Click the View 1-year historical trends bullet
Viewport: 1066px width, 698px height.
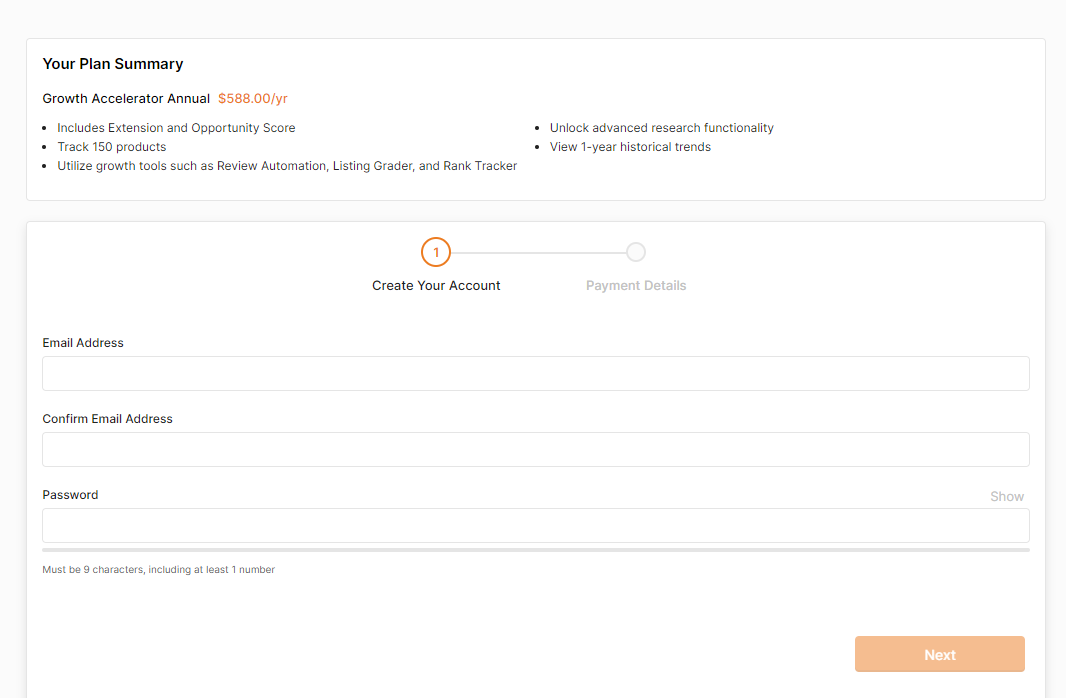coord(630,147)
